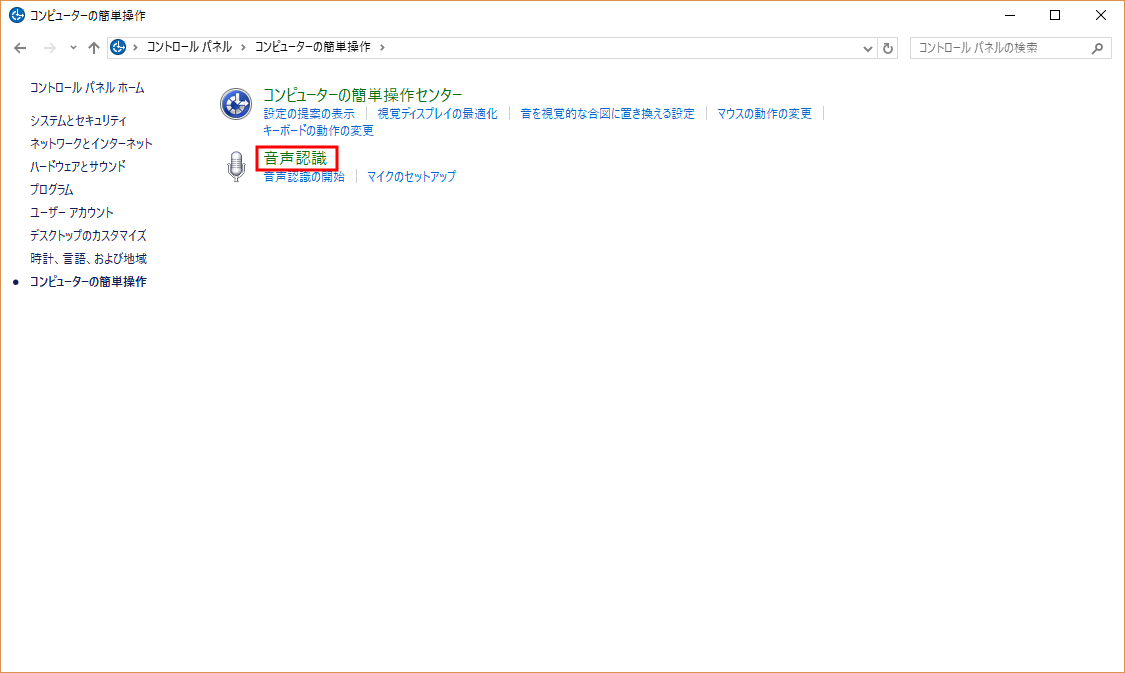
Task: Expand chevron after コントロール パネル in breadcrumb
Action: click(x=243, y=47)
